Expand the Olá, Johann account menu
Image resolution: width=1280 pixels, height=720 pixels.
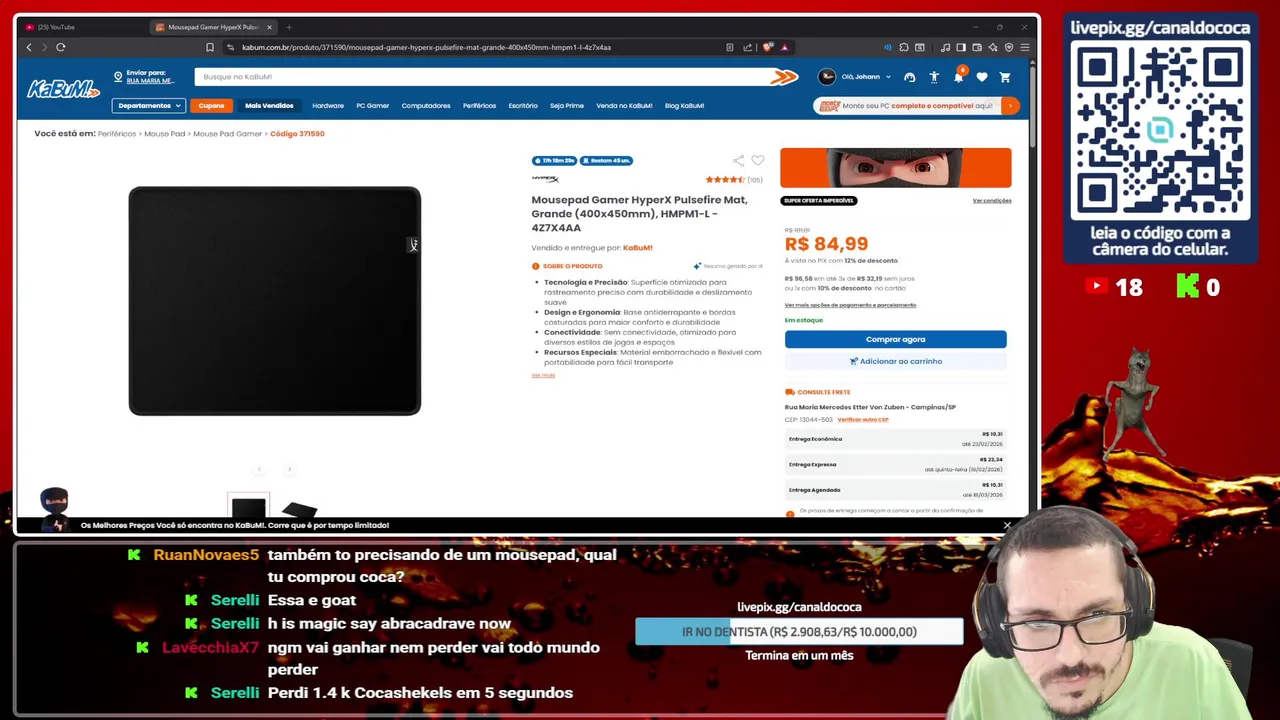click(855, 77)
